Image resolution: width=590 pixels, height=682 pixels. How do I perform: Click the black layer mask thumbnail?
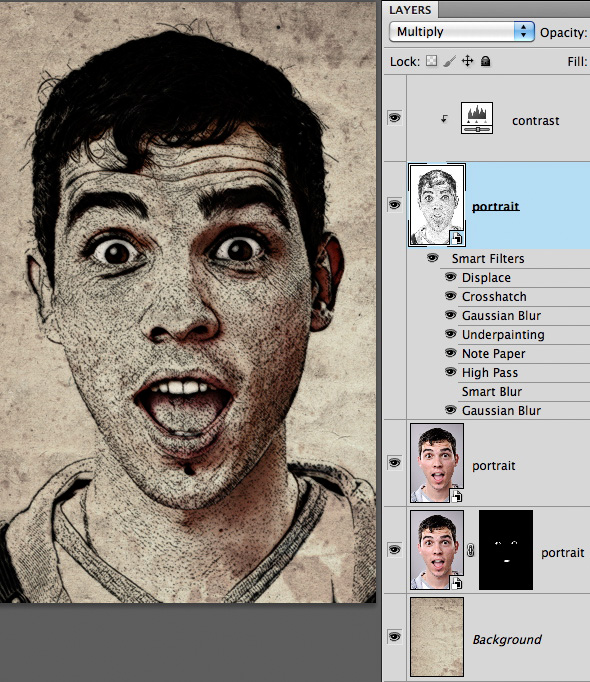[x=506, y=550]
